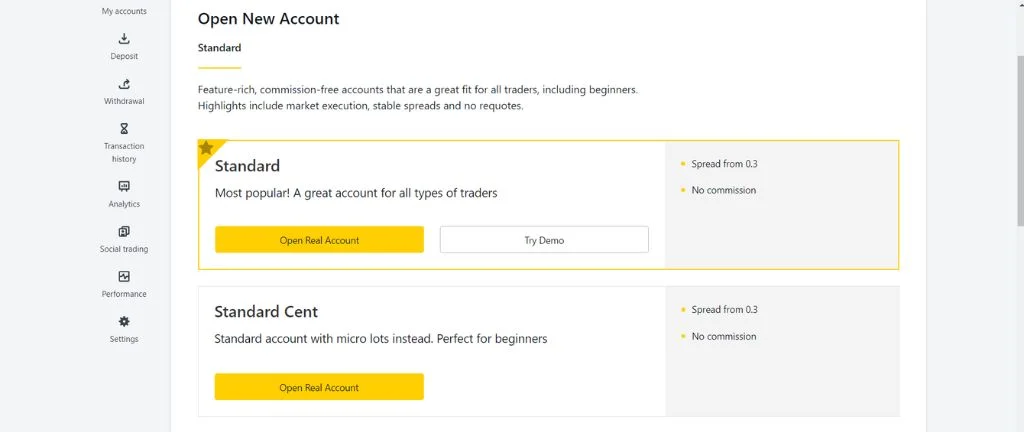This screenshot has height=432, width=1024.
Task: Click the Analytics sidebar icon
Action: click(124, 186)
